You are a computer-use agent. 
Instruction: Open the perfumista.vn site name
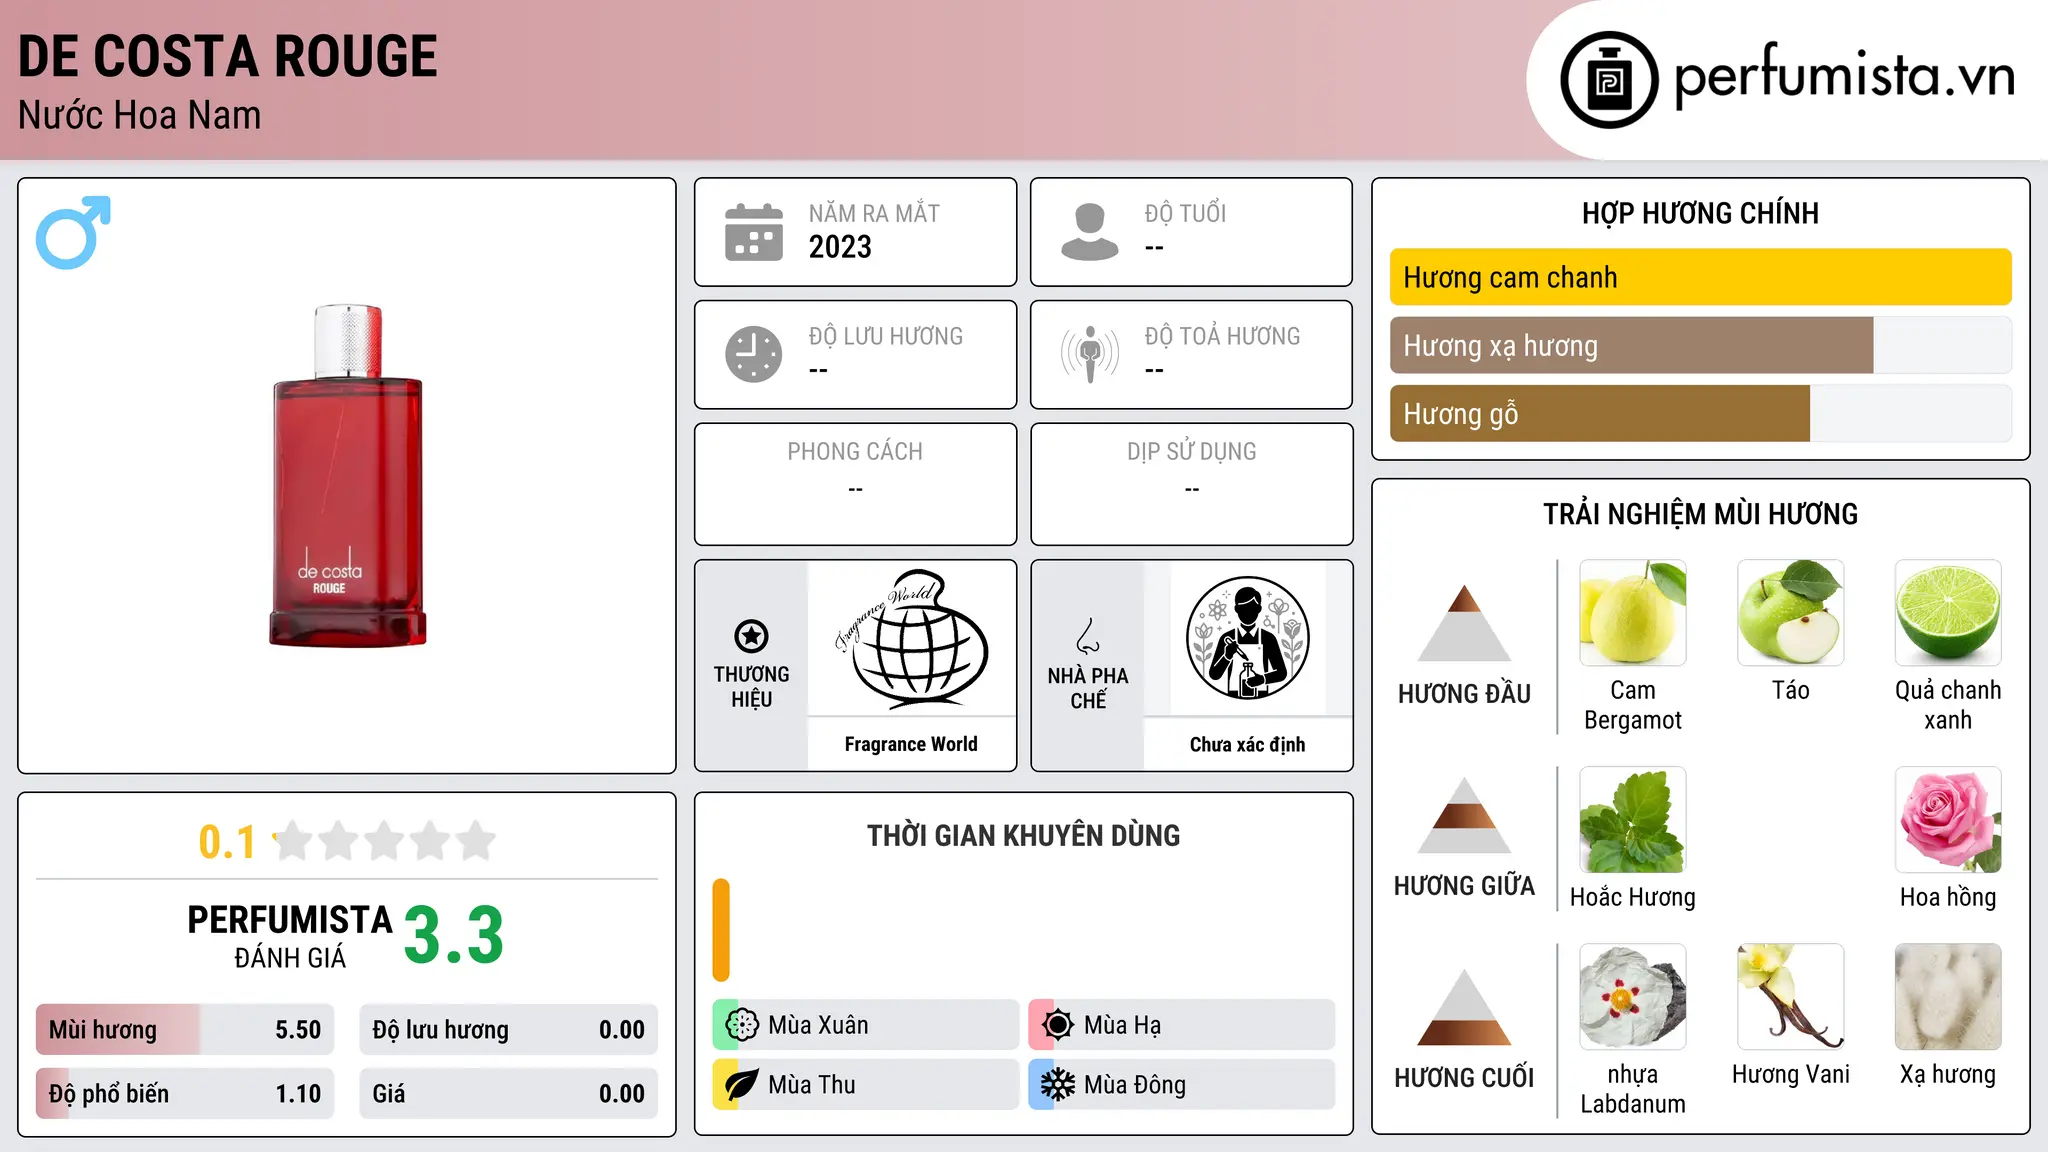[x=1844, y=77]
